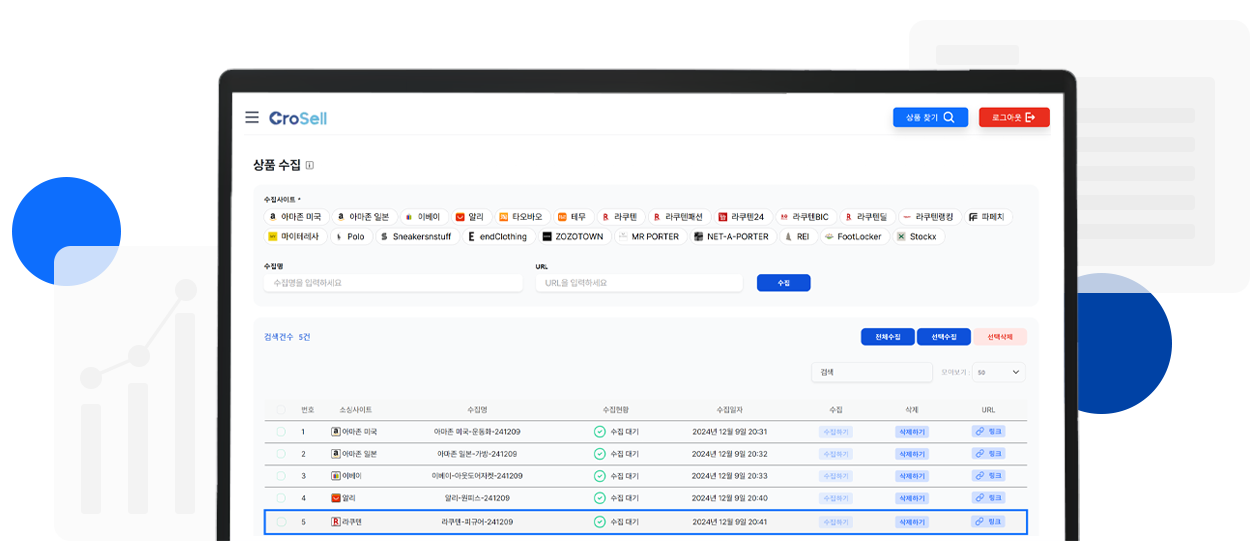Open the 링크 URL link in row 3
The width and height of the screenshot is (1250, 541).
tap(988, 476)
